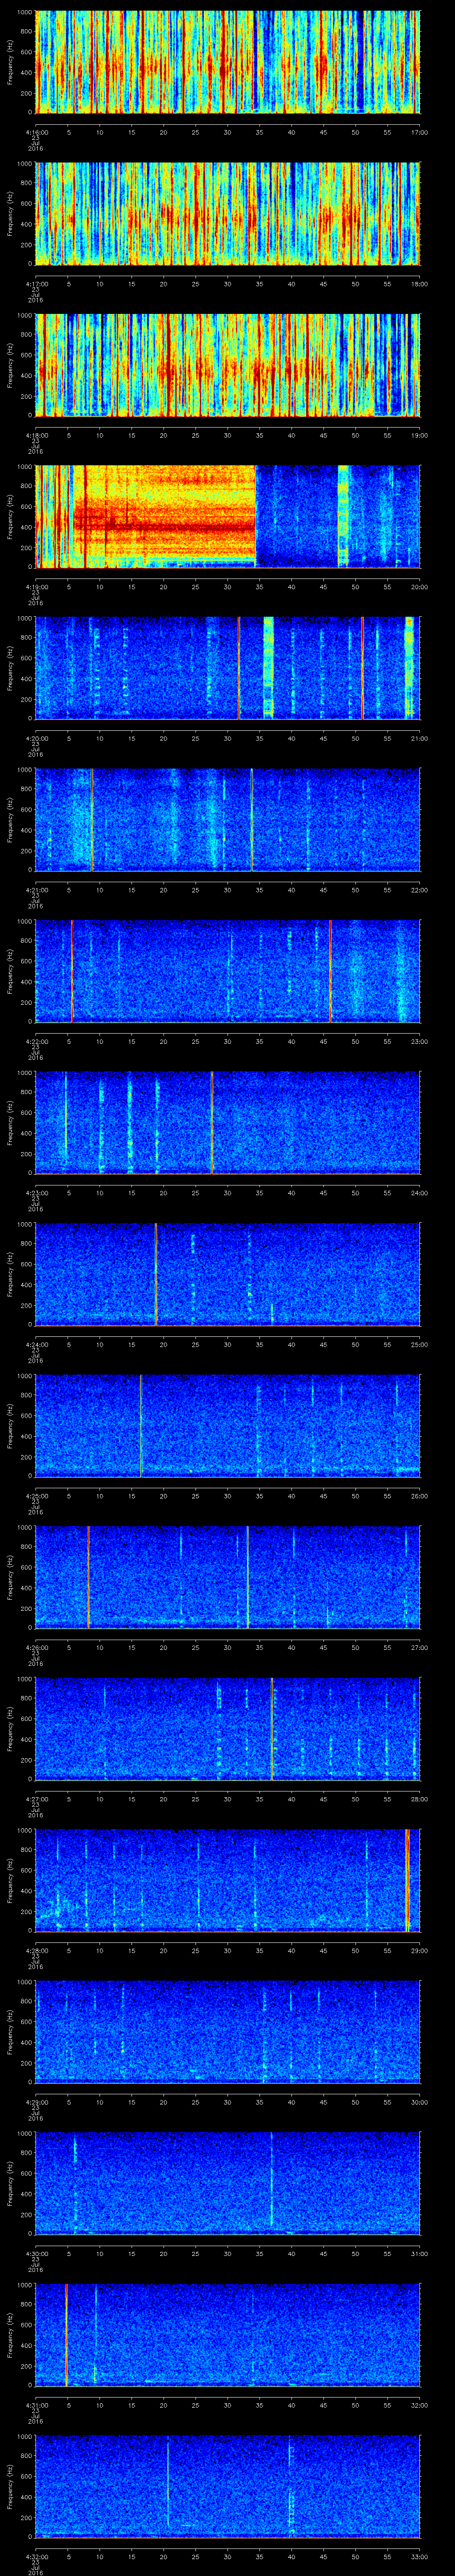The height and width of the screenshot is (2576, 455).
Task: Select the '4:26:00' start time label
Action: pyautogui.click(x=36, y=1647)
